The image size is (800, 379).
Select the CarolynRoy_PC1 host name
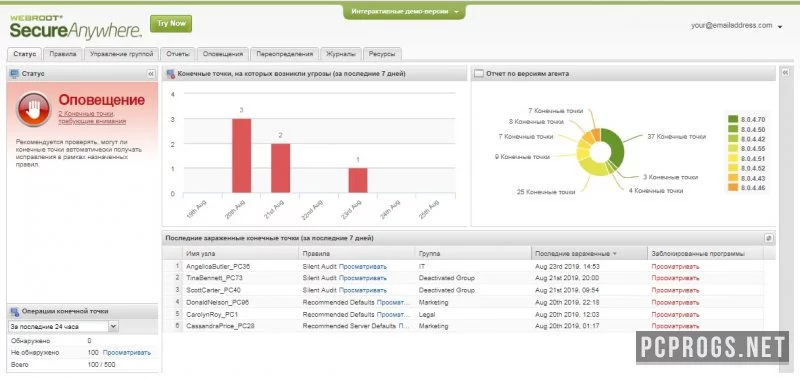(212, 315)
